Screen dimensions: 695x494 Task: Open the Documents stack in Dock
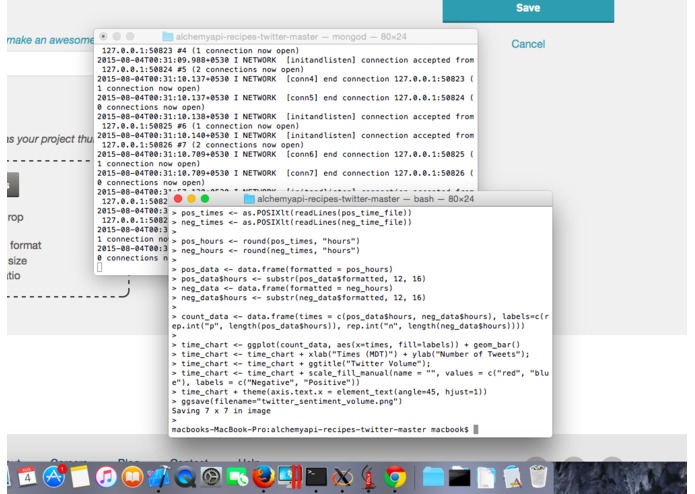486,477
